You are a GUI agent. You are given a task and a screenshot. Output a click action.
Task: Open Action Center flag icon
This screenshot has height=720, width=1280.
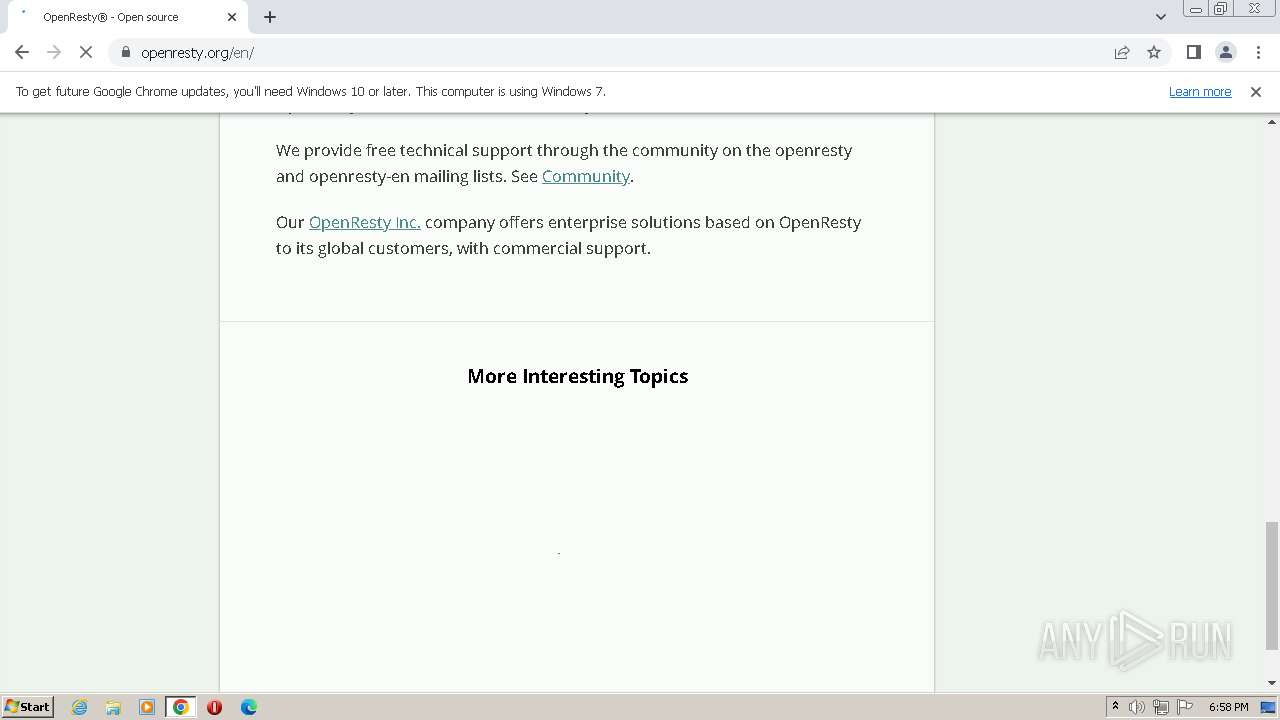point(1185,707)
